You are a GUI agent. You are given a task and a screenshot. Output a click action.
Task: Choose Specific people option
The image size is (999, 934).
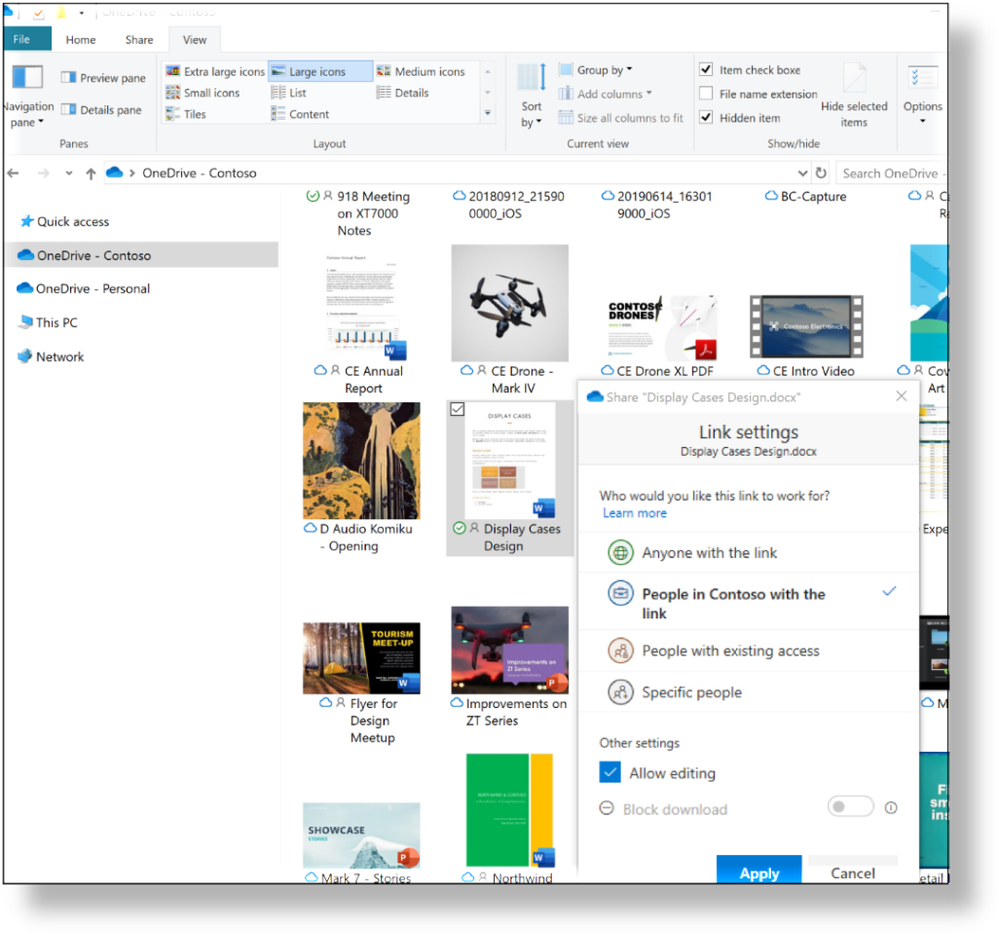pos(749,692)
